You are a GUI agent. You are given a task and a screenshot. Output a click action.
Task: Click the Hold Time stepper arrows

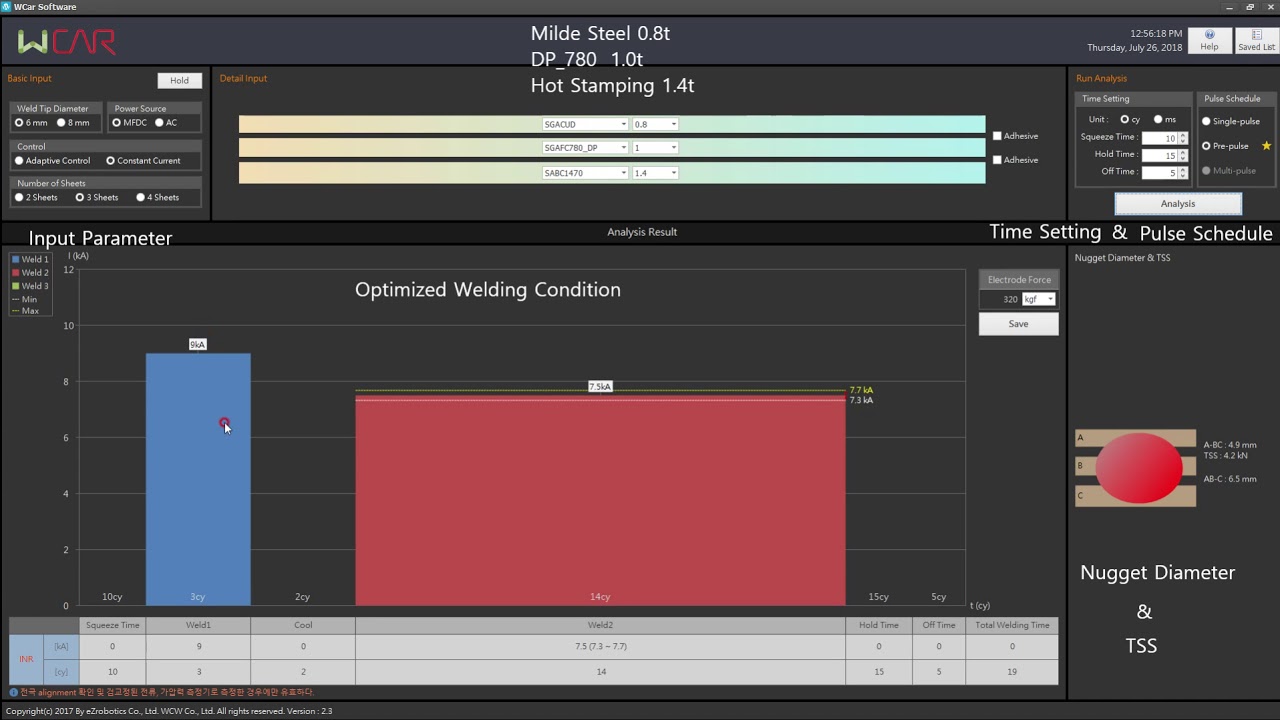coord(1183,155)
